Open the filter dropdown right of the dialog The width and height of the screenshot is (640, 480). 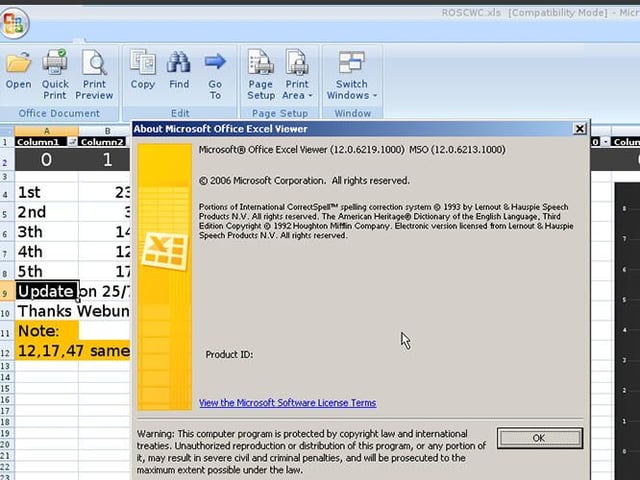(x=605, y=142)
